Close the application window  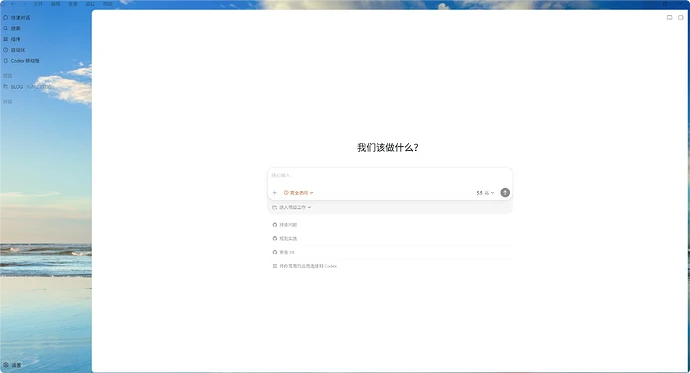pyautogui.click(x=681, y=4)
